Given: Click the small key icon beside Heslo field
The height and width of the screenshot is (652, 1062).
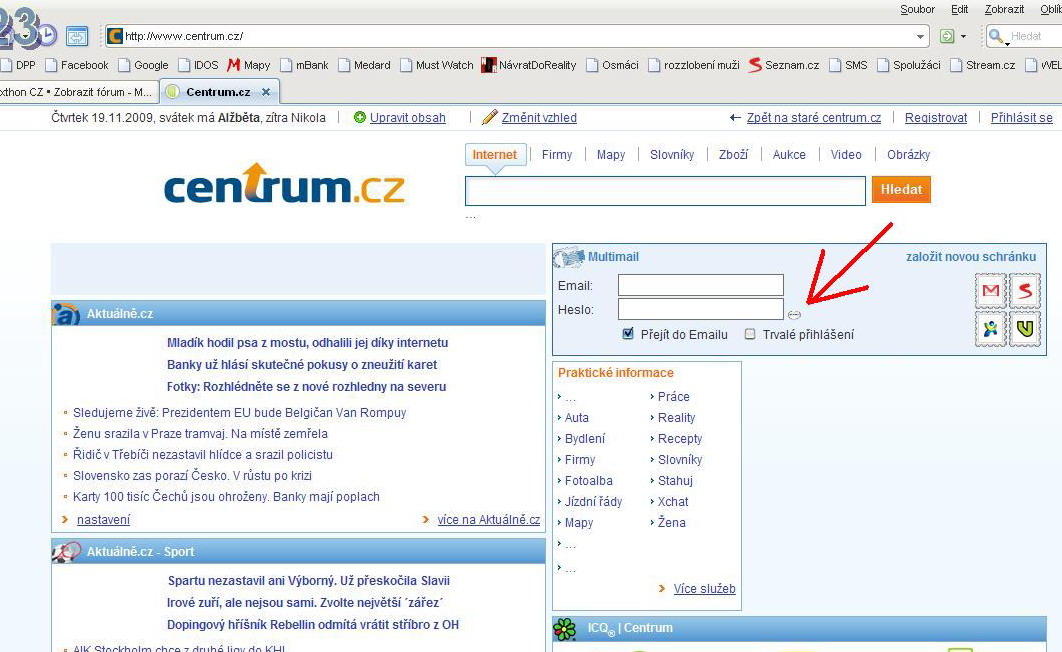Looking at the screenshot, I should (x=794, y=314).
